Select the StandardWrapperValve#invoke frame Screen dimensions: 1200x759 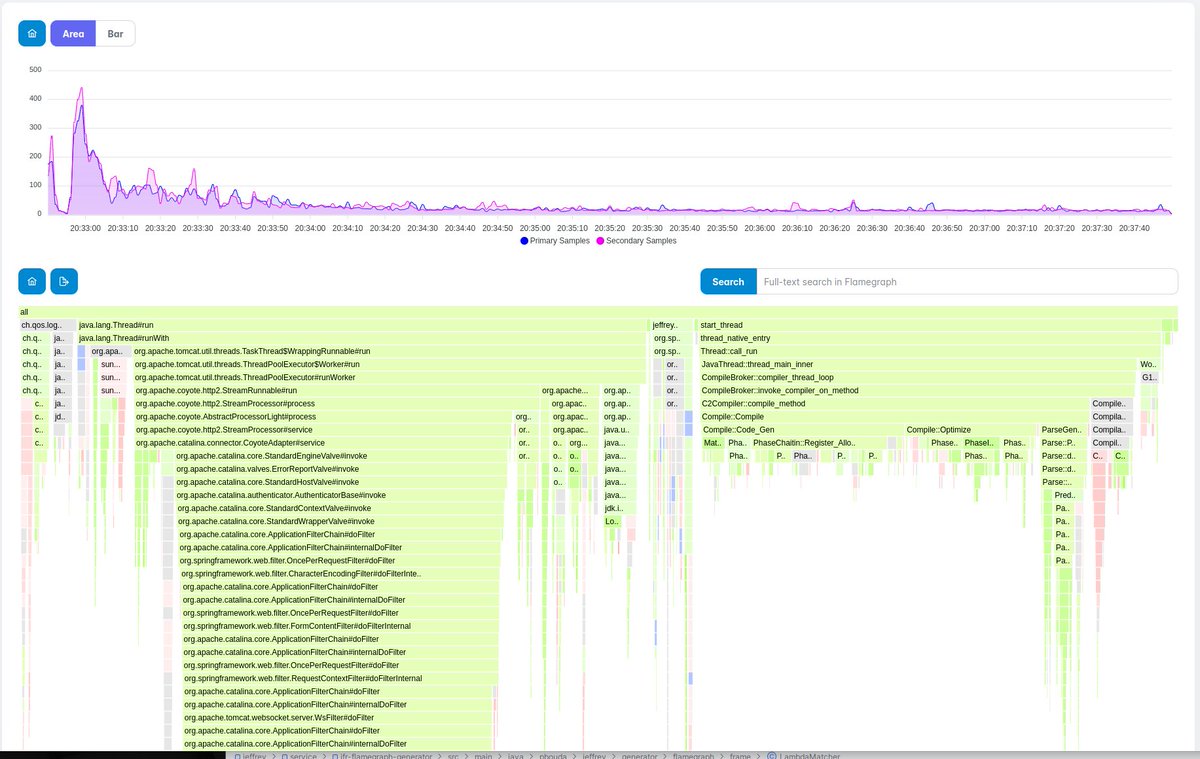tap(341, 520)
